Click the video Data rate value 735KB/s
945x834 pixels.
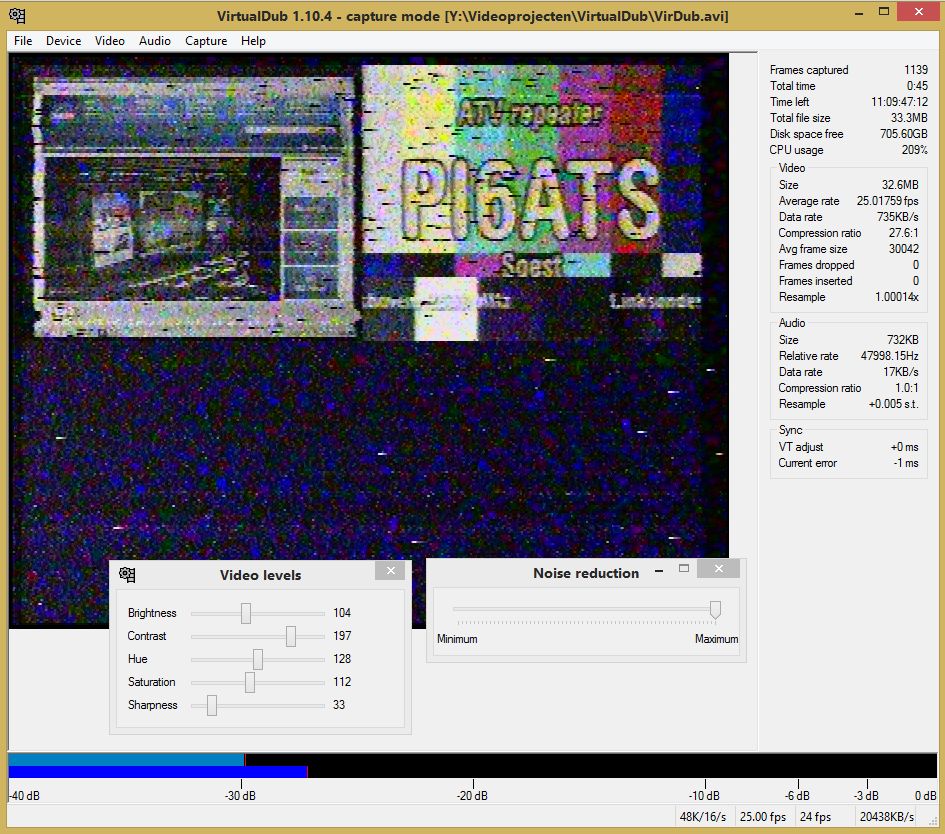tap(897, 217)
